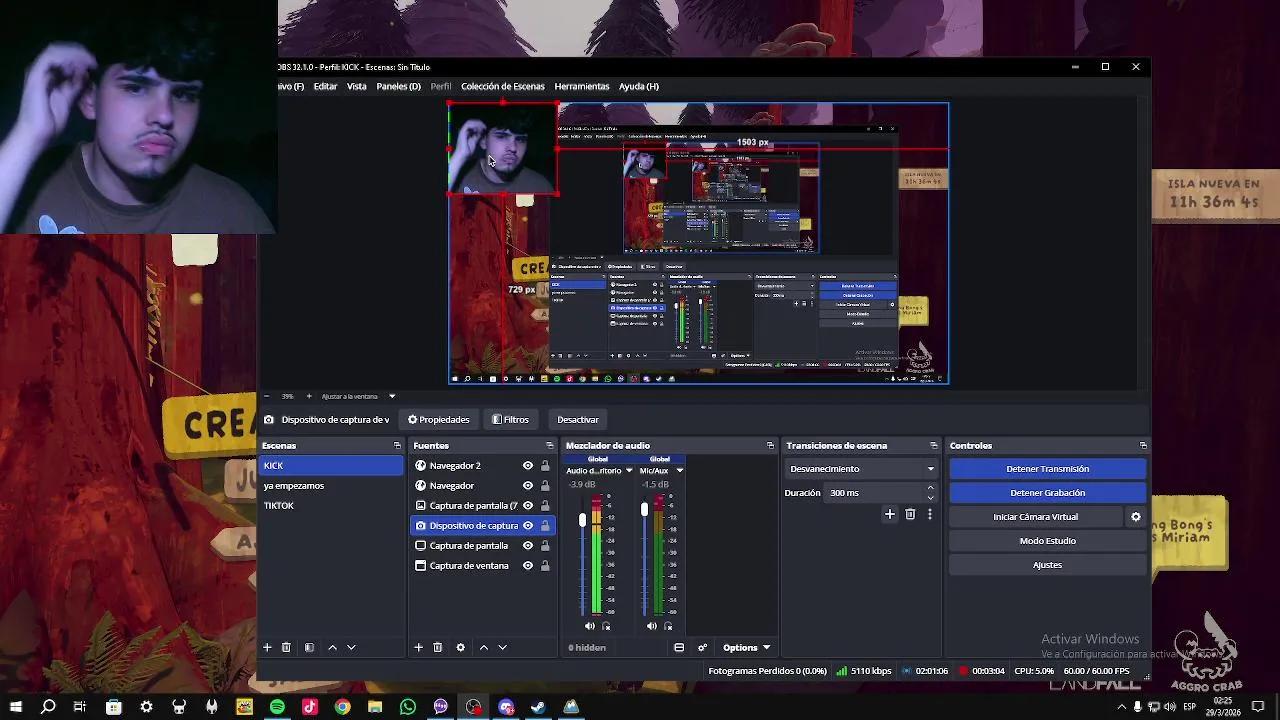Add a new source with the plus icon
Viewport: 1280px width, 720px height.
click(418, 647)
